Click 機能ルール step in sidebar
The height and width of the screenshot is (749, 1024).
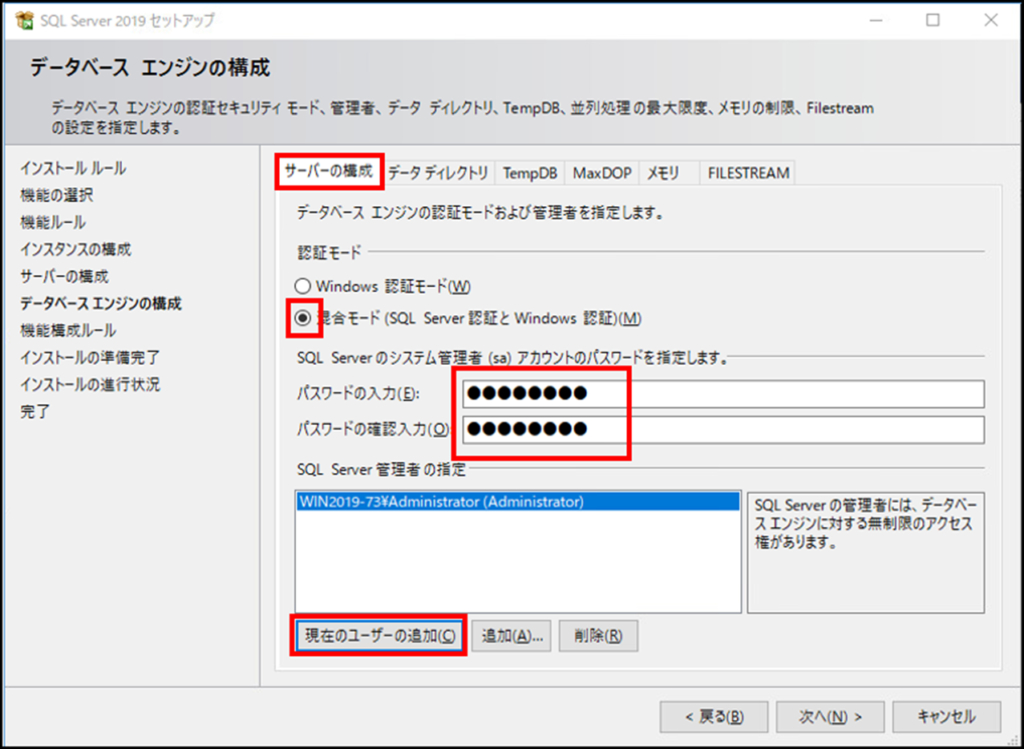(x=53, y=223)
